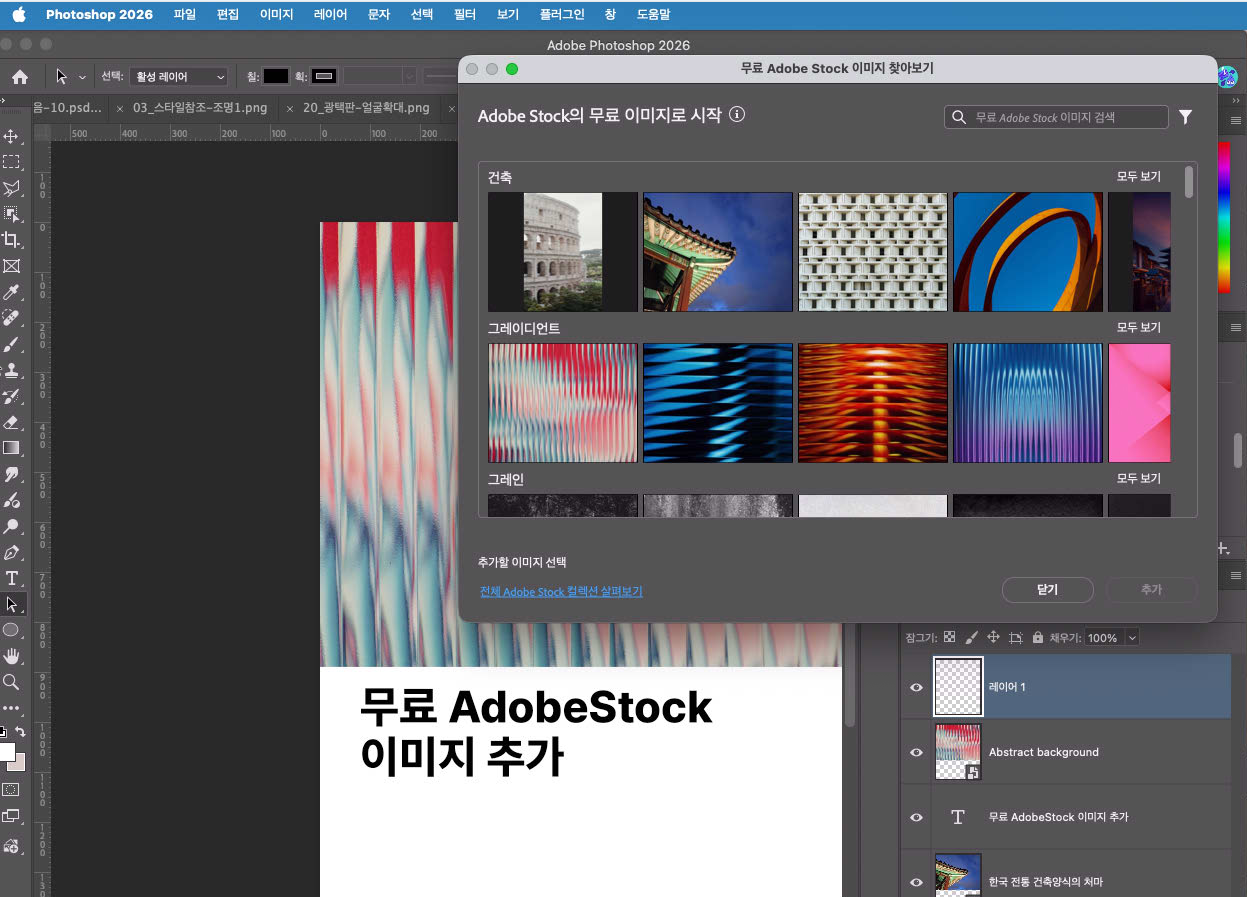Change screen mode in toolbar

click(x=12, y=816)
